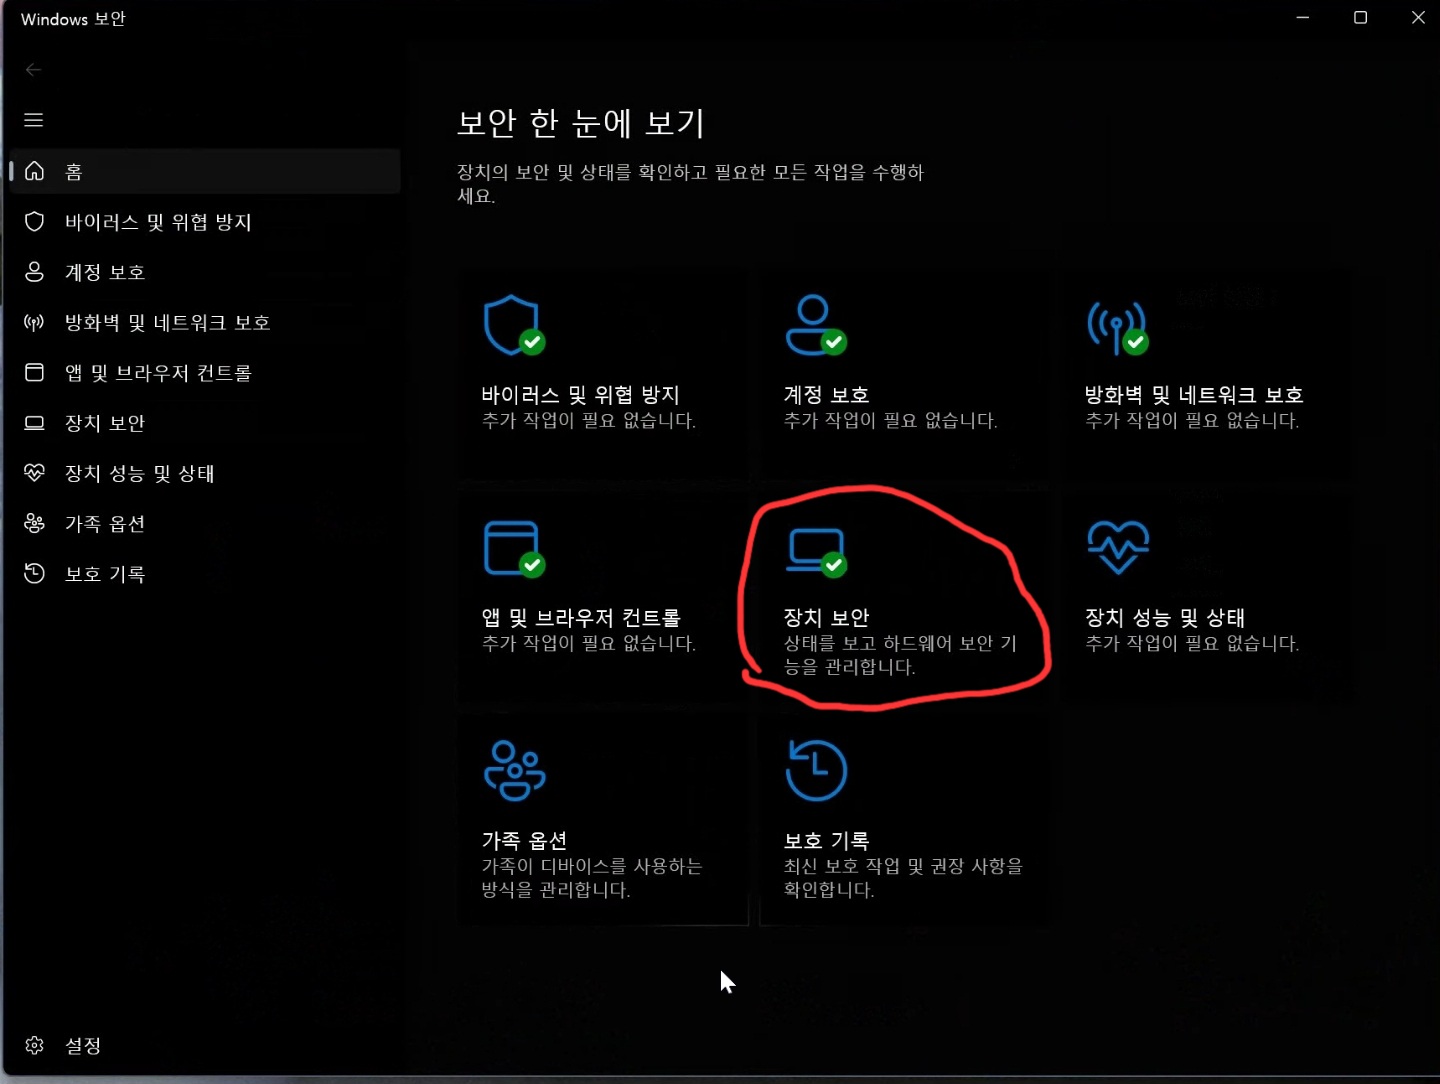Open 설정 at the bottom left
Screen dimensions: 1440x1084
82,1046
